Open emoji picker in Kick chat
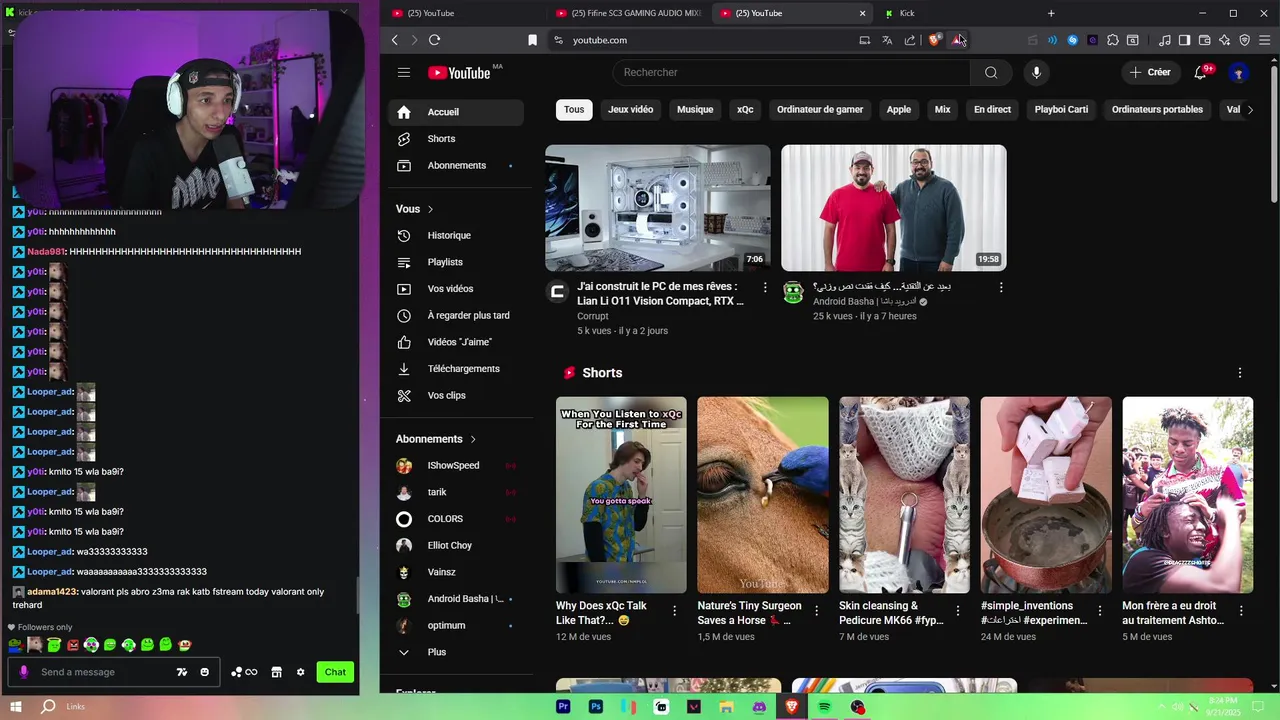Screen dimensions: 1280x720 tap(204, 672)
